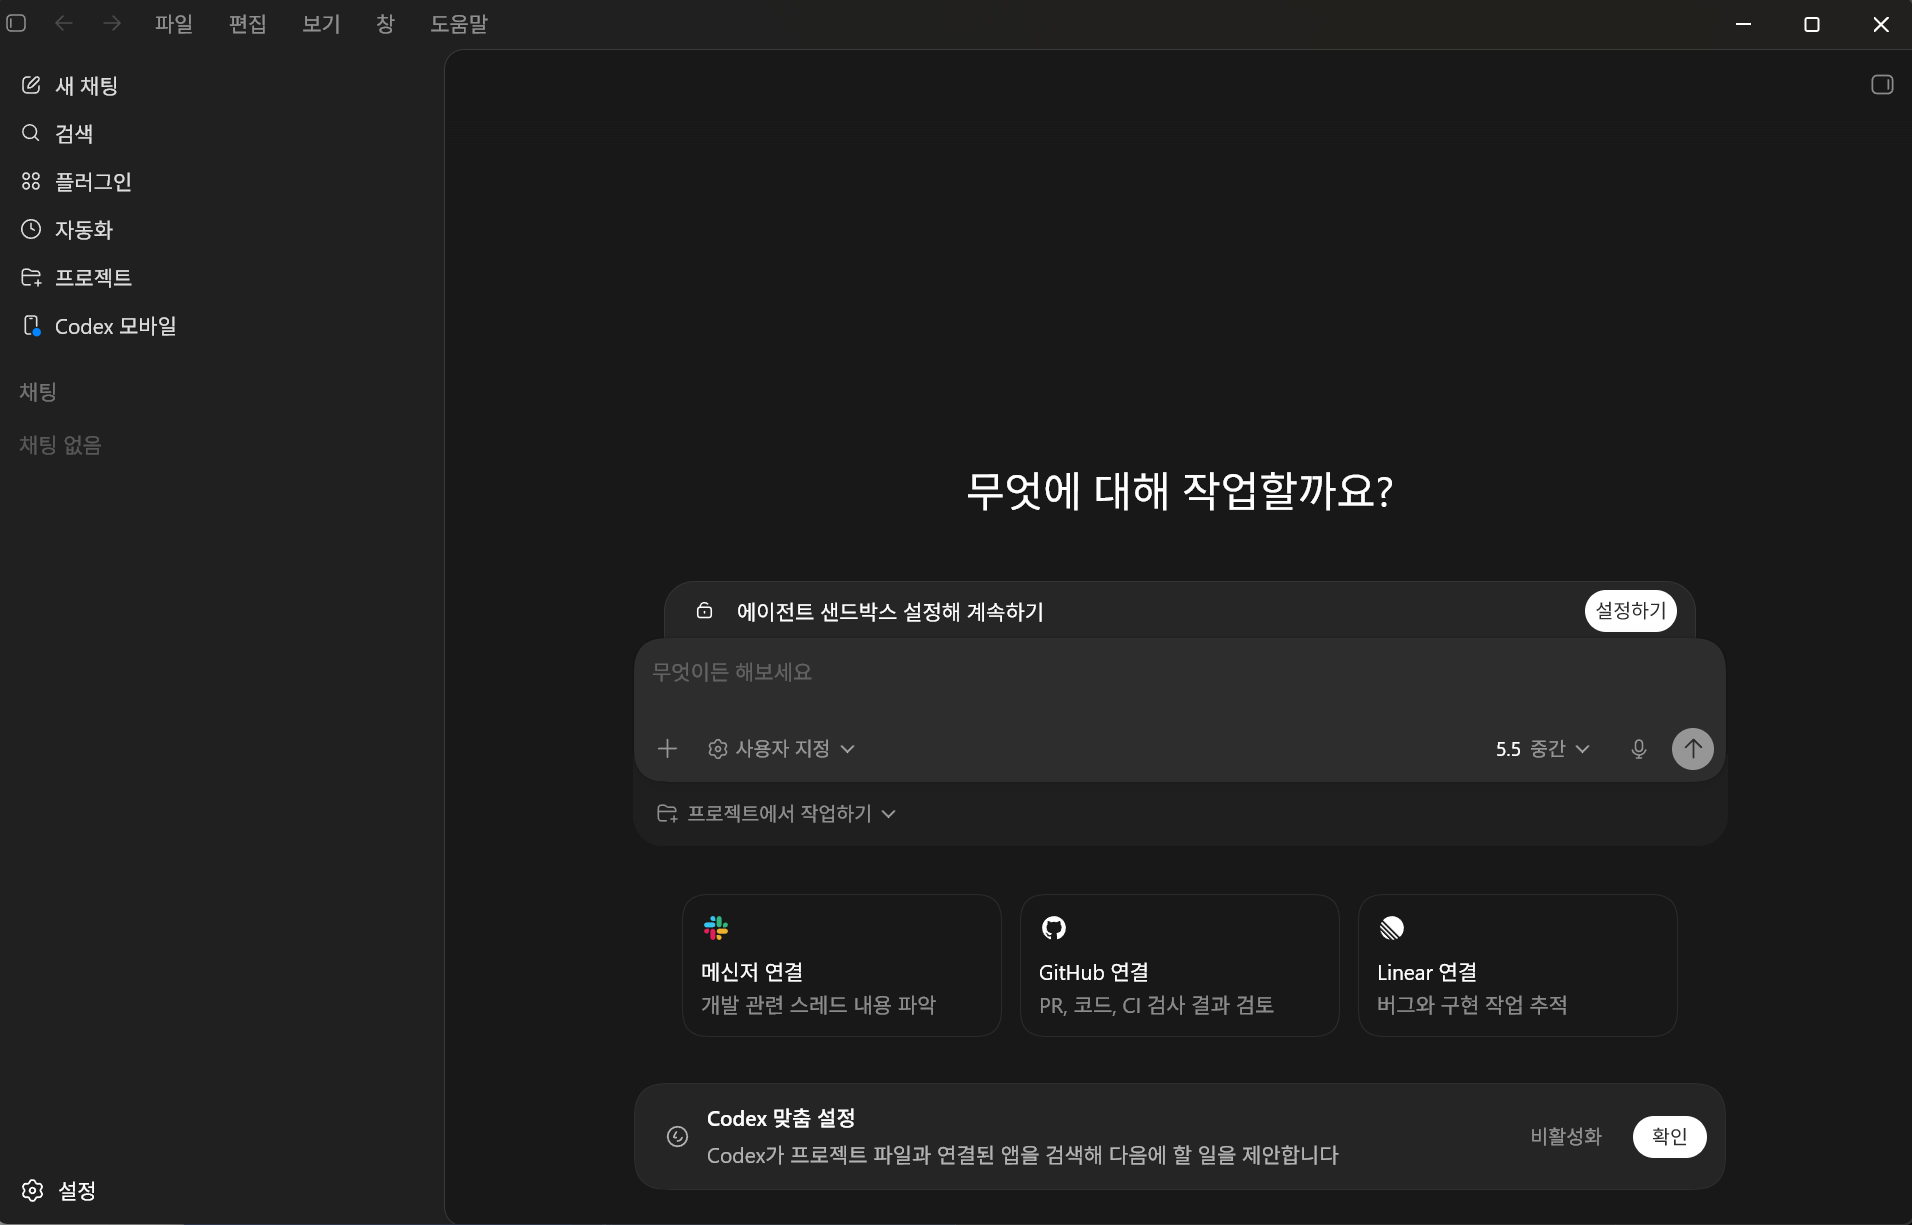1912x1225 pixels.
Task: Click 버그와 구현 작업 추적 text
Action: coord(1472,1005)
